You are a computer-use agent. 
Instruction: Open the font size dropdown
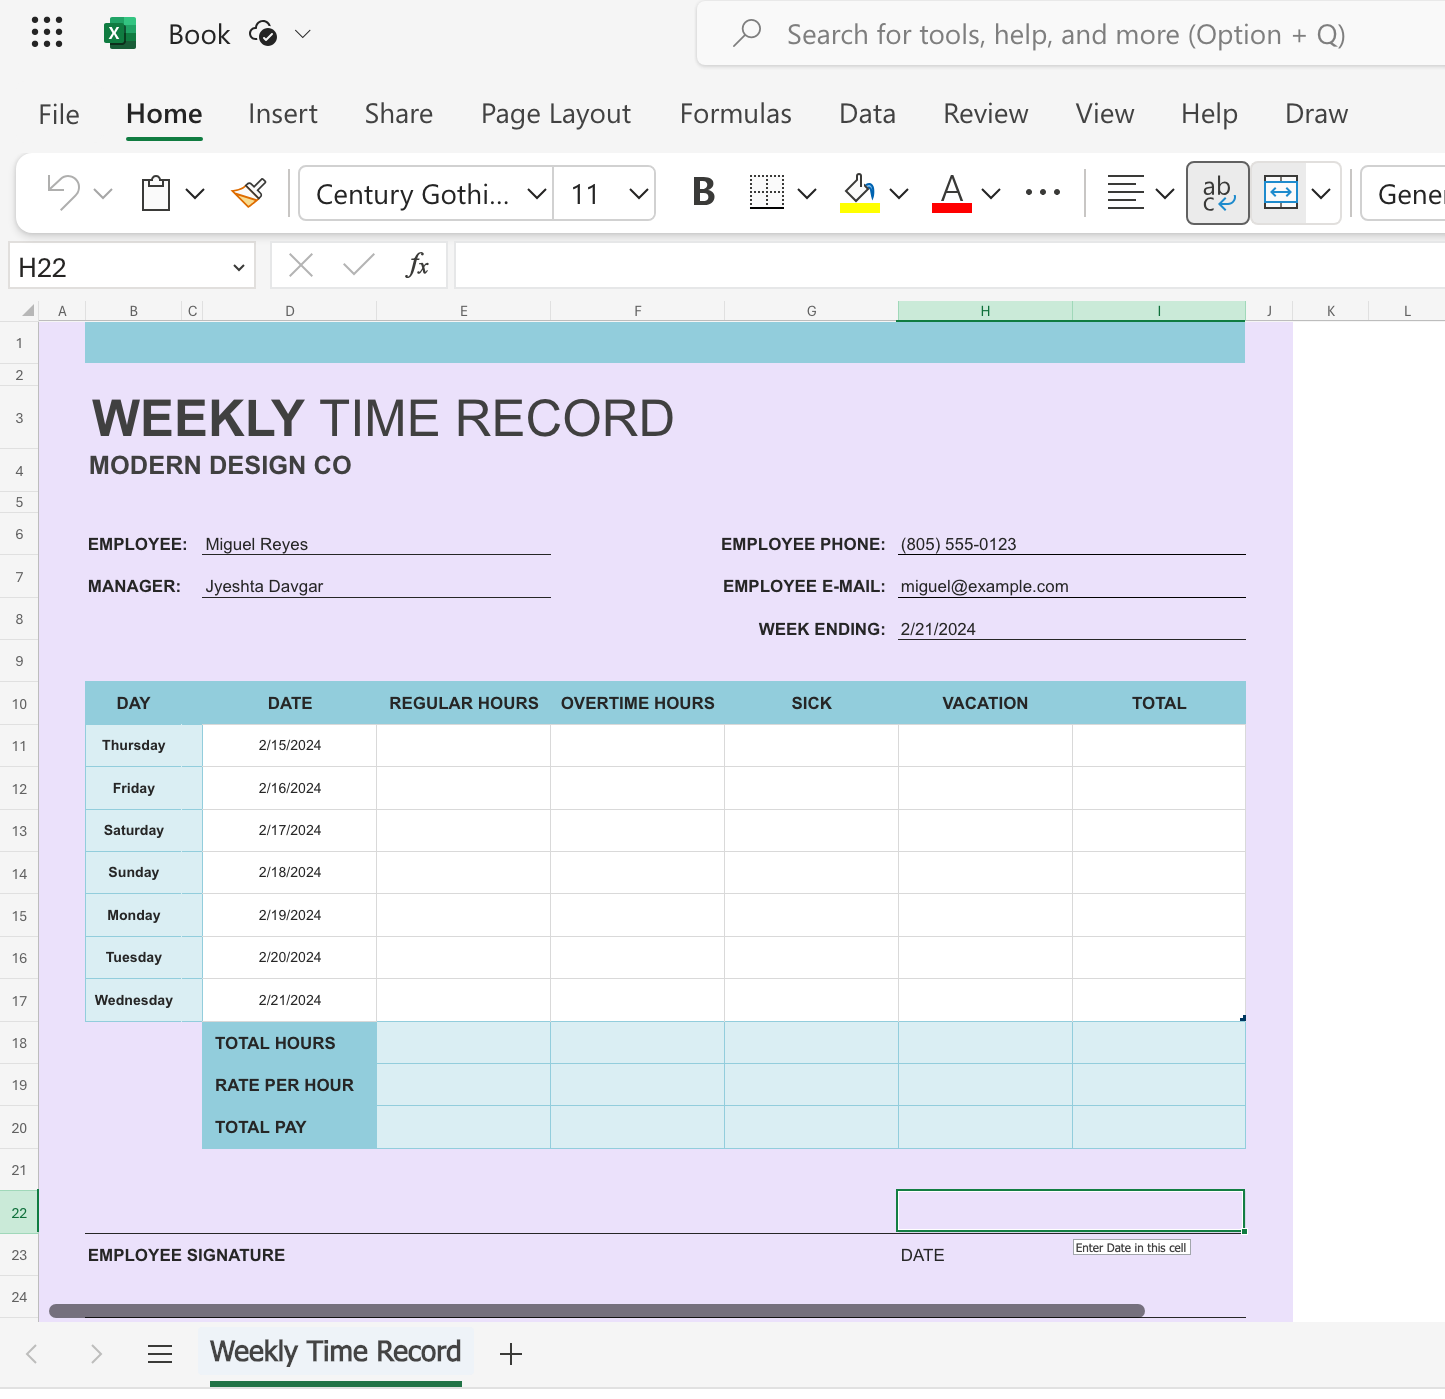click(639, 193)
